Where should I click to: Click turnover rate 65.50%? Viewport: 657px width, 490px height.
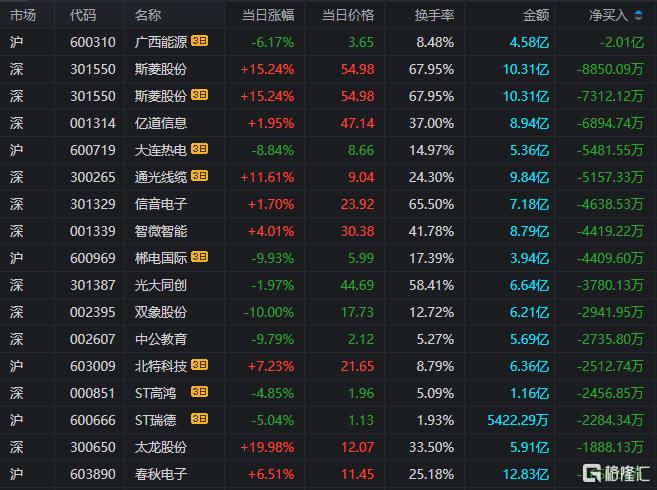pos(432,204)
